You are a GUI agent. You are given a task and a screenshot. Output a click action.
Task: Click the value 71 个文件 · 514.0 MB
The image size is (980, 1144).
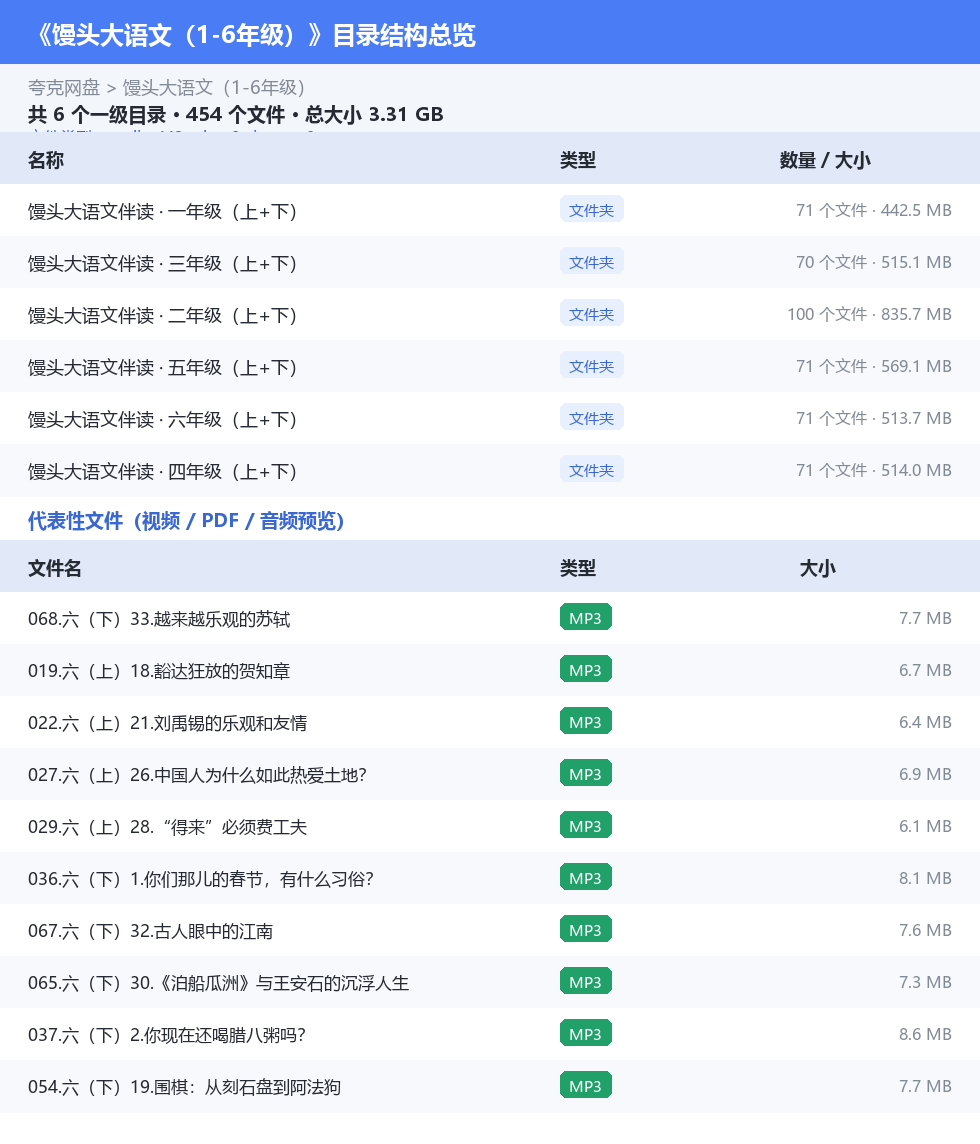[873, 470]
